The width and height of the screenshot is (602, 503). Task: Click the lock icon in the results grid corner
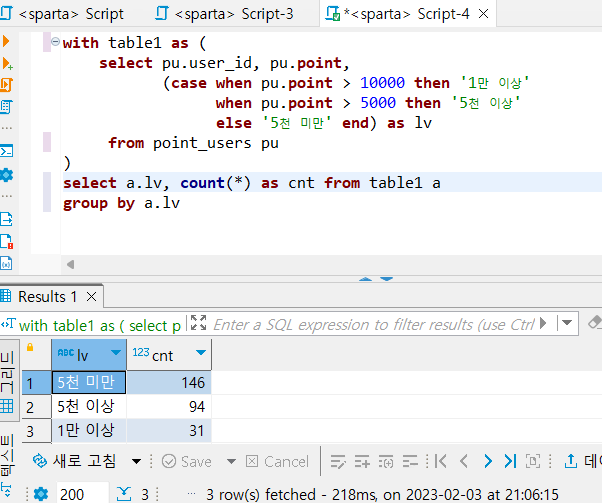pyautogui.click(x=30, y=347)
